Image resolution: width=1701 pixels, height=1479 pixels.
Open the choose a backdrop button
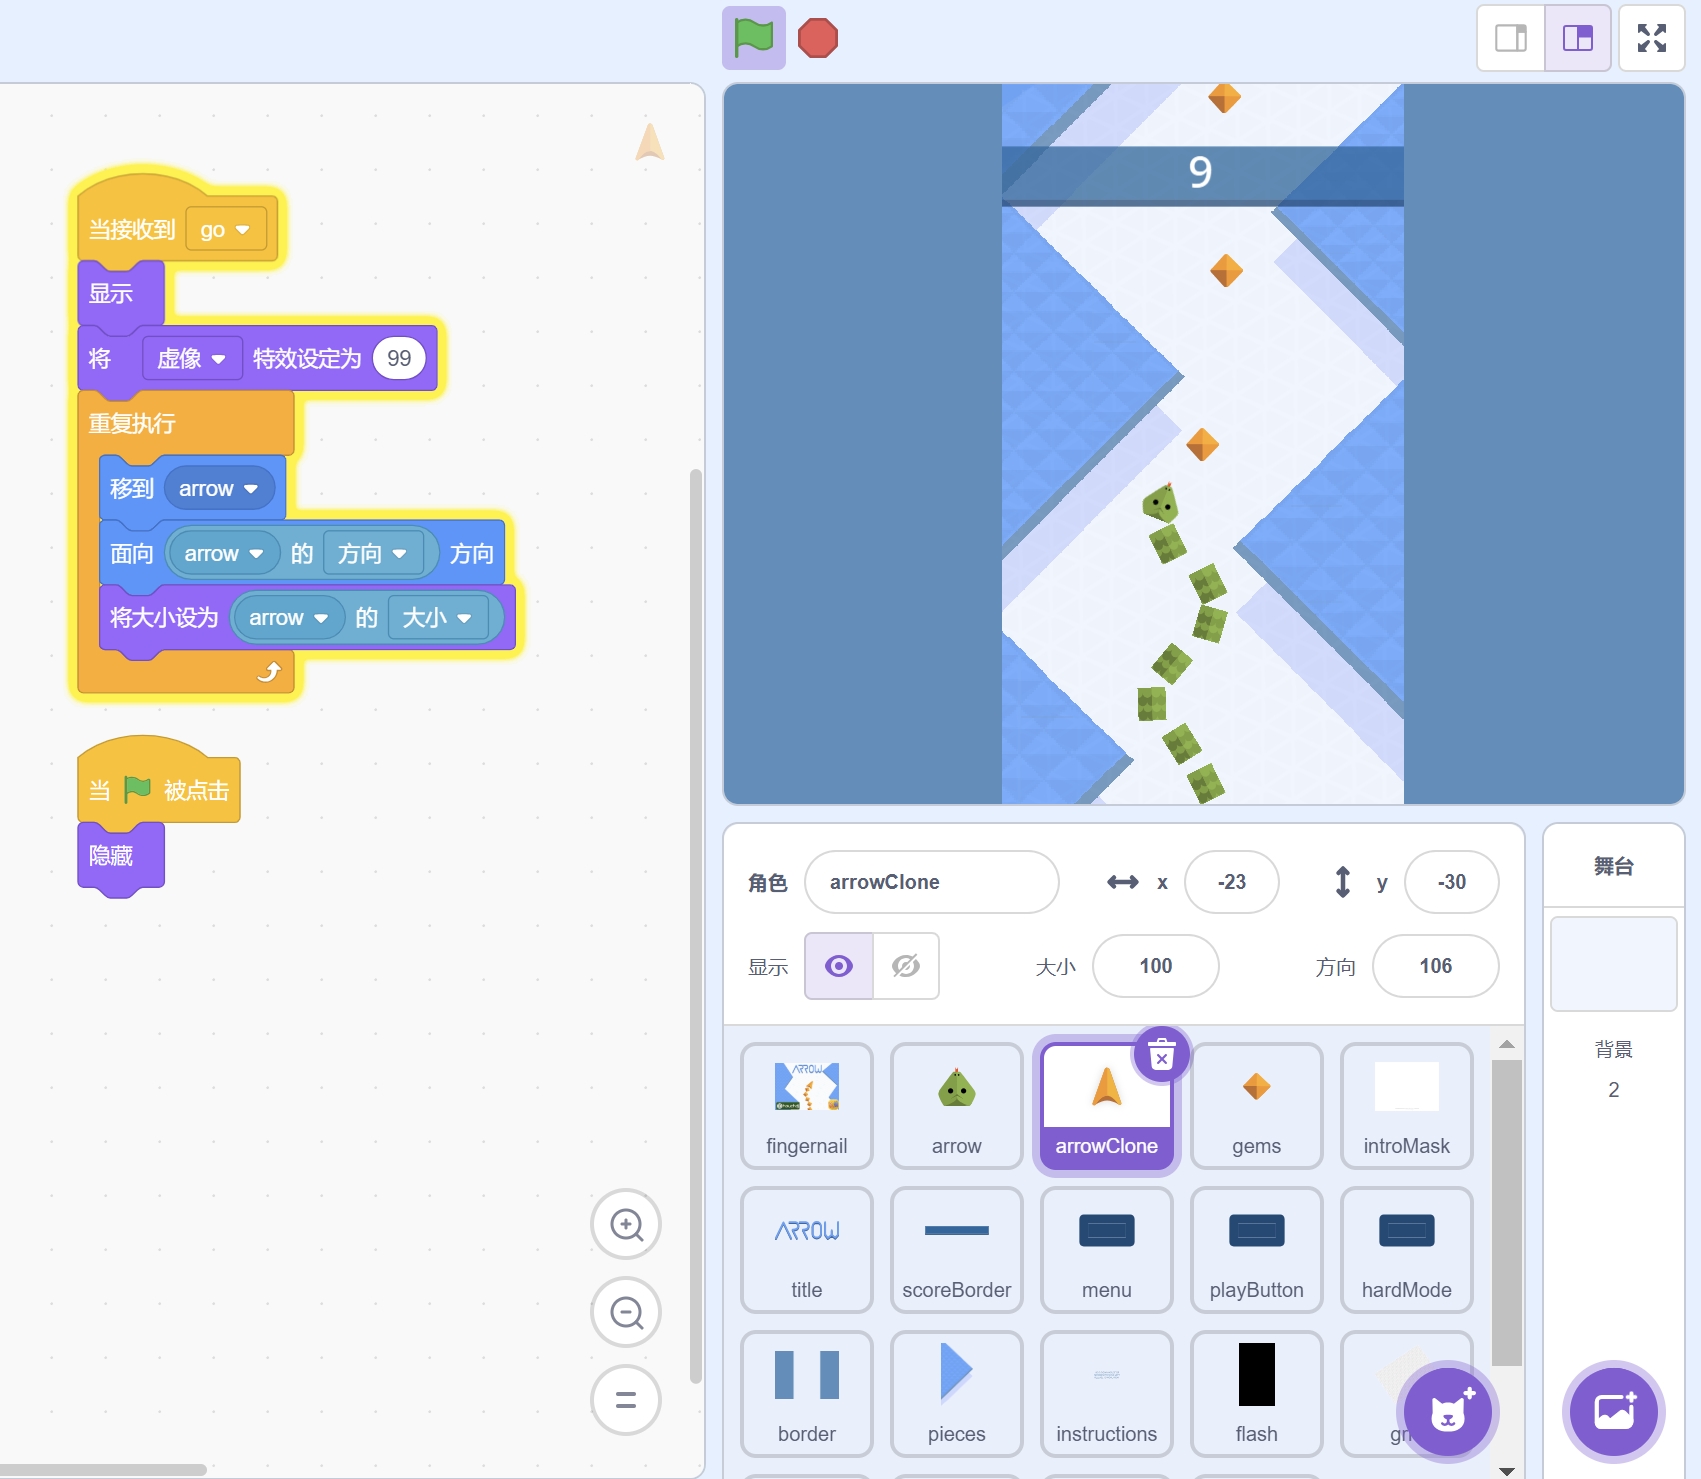(x=1613, y=1412)
